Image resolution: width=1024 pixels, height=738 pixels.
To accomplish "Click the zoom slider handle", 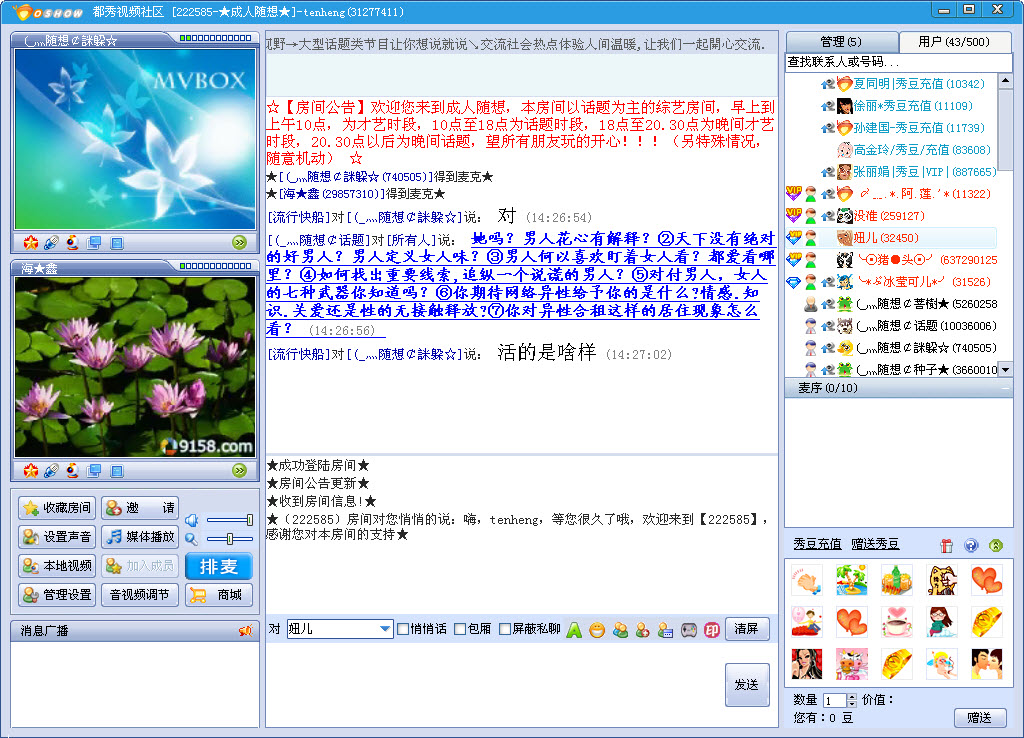I will coord(229,539).
